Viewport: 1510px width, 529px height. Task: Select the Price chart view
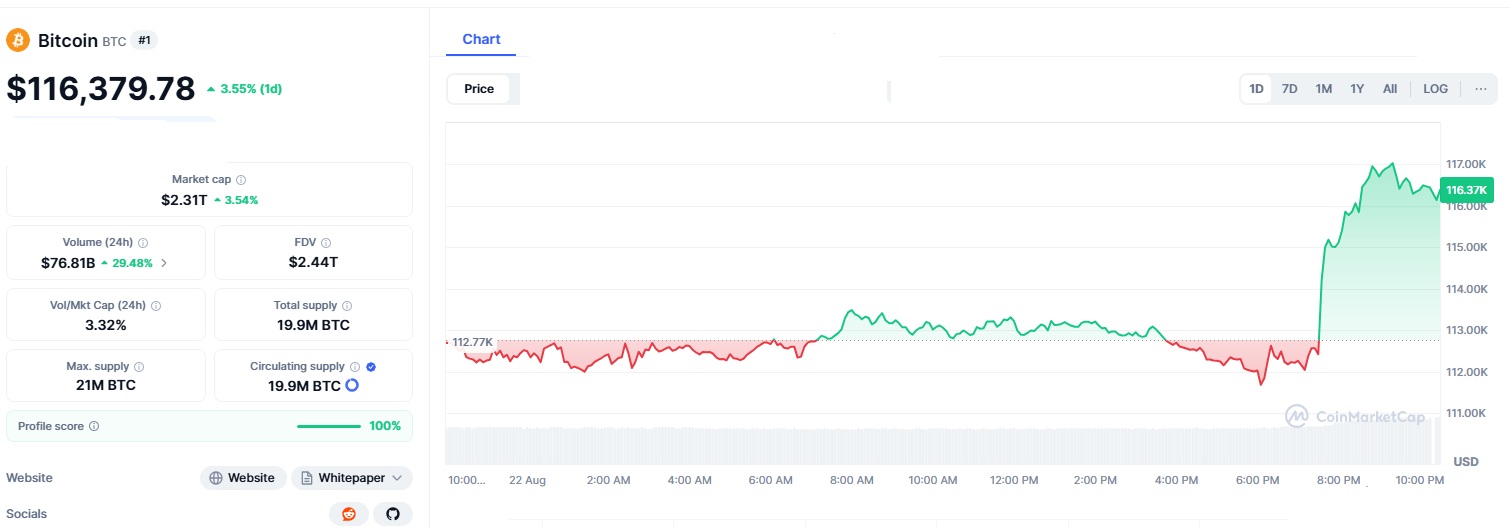[x=479, y=89]
